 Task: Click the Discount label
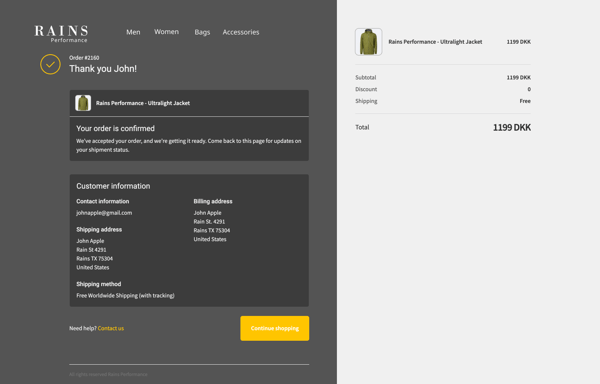coord(366,89)
